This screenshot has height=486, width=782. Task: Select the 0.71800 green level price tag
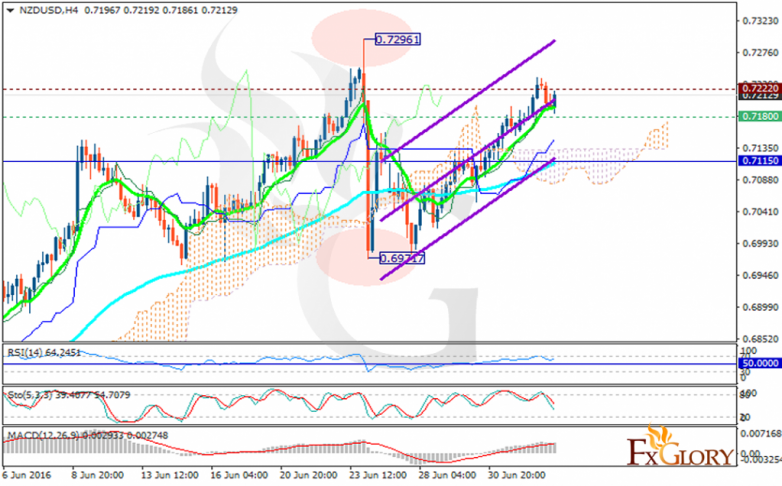[760, 116]
